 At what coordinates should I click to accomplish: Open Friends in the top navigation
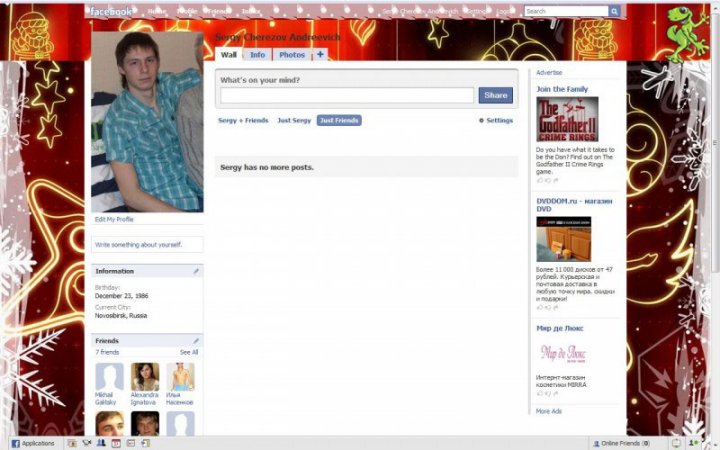coord(219,11)
